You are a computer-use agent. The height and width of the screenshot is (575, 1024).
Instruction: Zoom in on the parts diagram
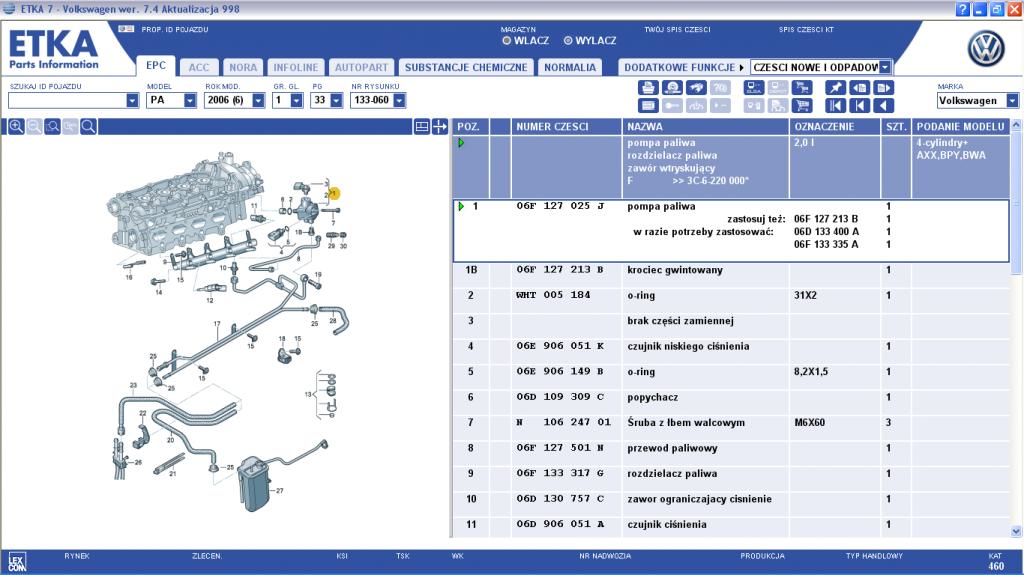point(16,127)
